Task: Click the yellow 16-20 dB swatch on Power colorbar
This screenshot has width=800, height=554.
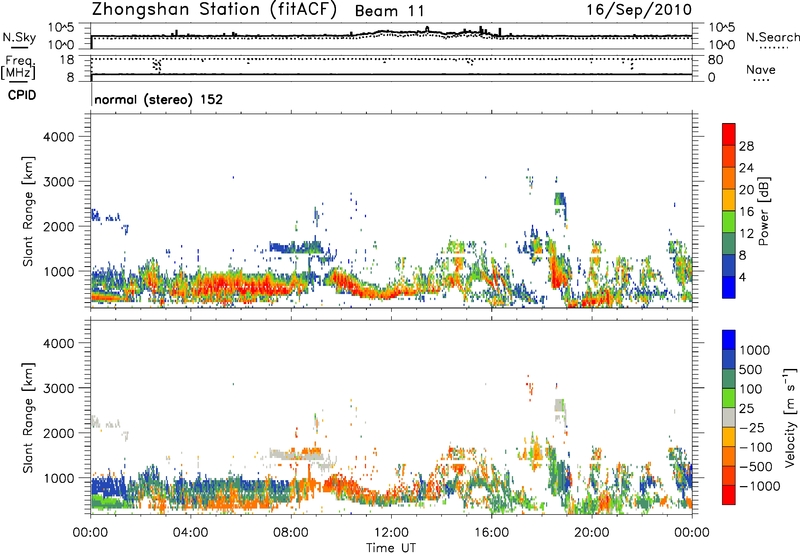Action: tap(729, 199)
